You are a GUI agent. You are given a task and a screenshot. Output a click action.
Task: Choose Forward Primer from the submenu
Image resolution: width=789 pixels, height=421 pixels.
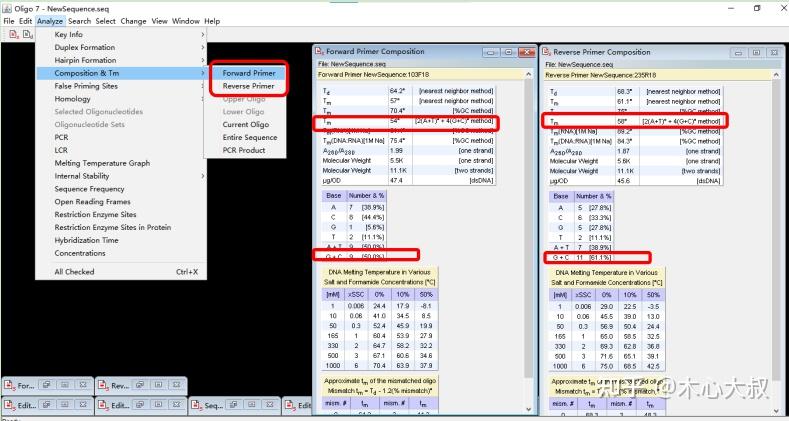click(249, 73)
